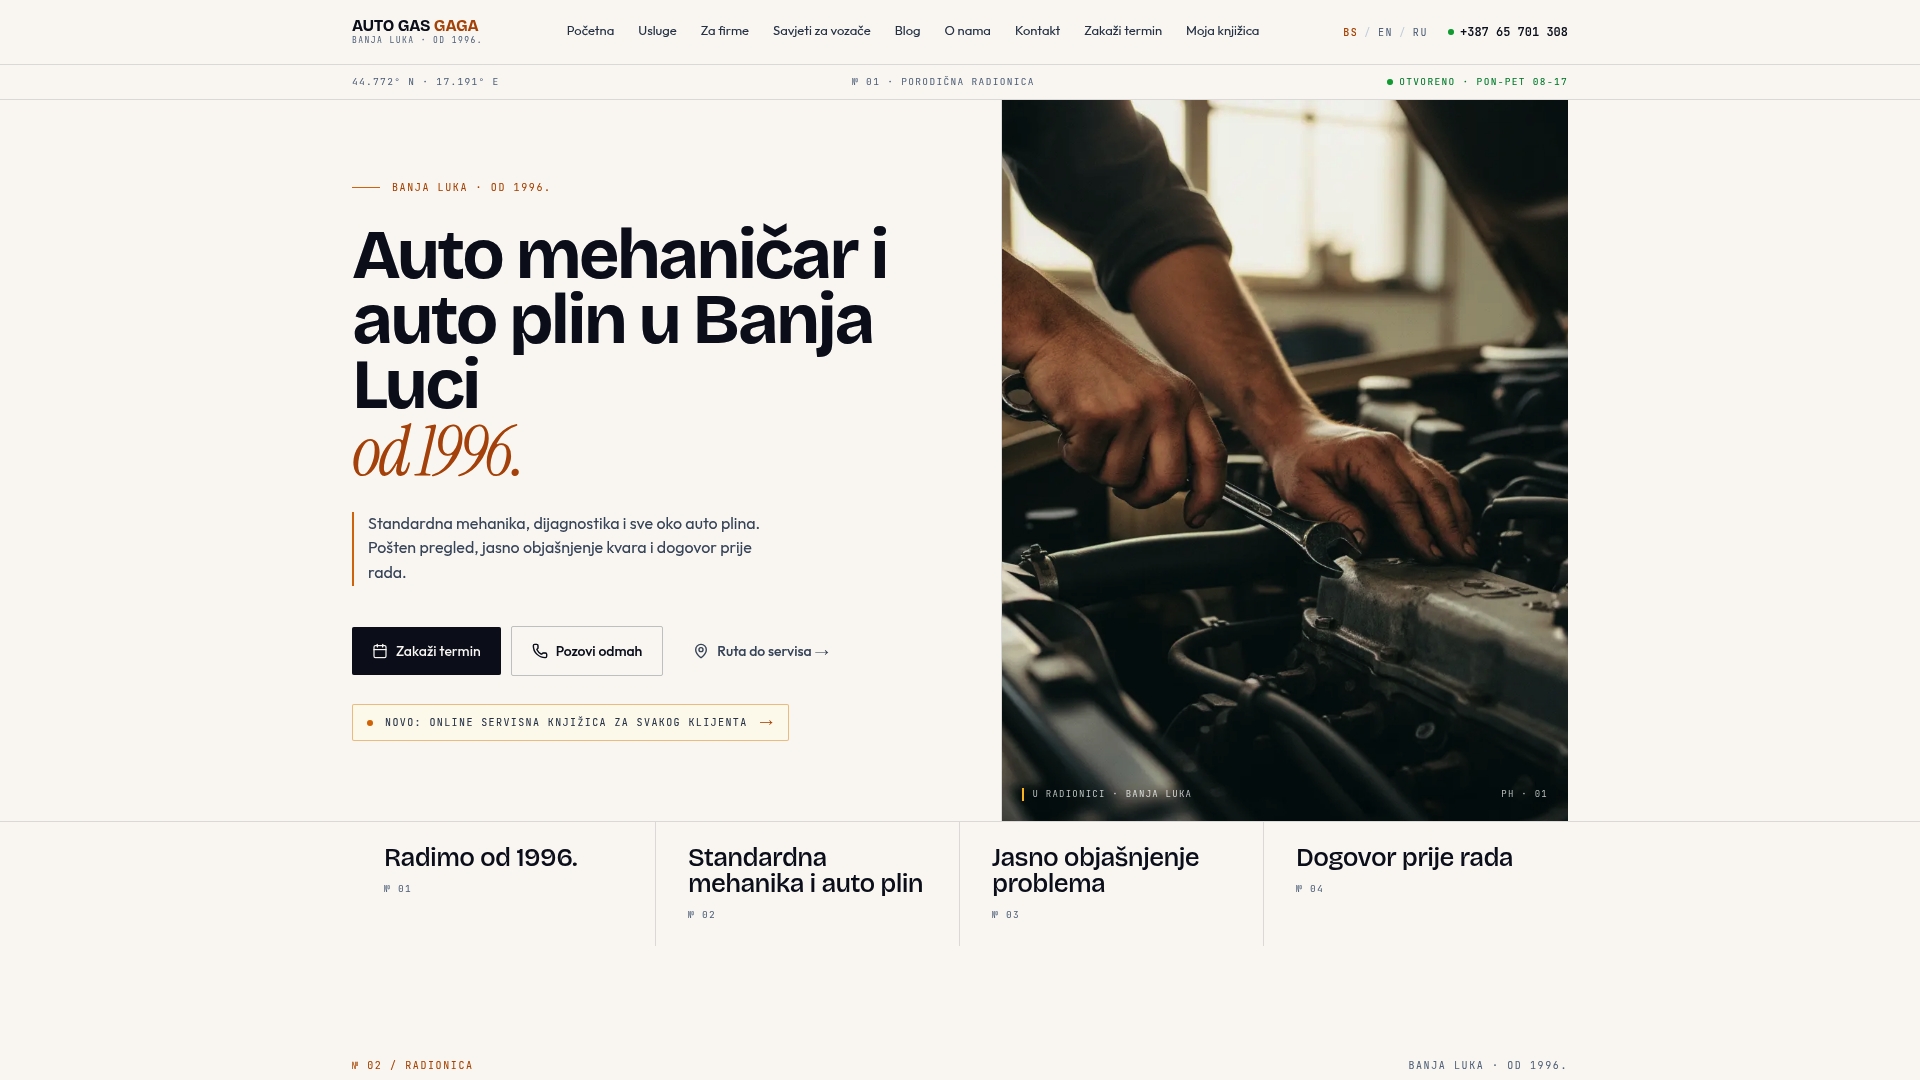Call the phone number +387 65 701 308
The height and width of the screenshot is (1080, 1920).
tap(1513, 32)
